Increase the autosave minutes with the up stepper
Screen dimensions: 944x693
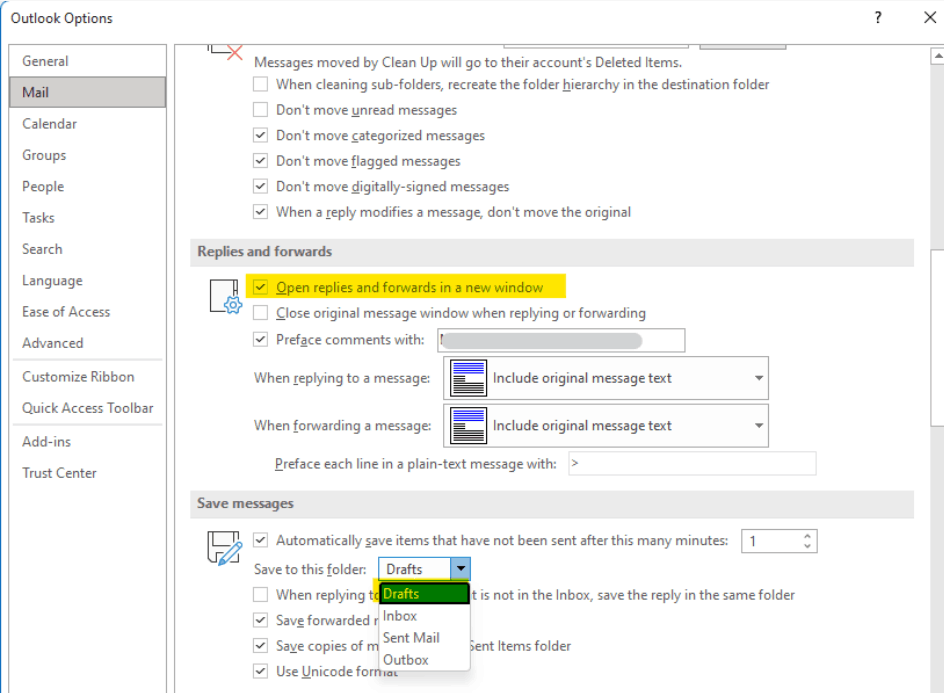tap(808, 535)
